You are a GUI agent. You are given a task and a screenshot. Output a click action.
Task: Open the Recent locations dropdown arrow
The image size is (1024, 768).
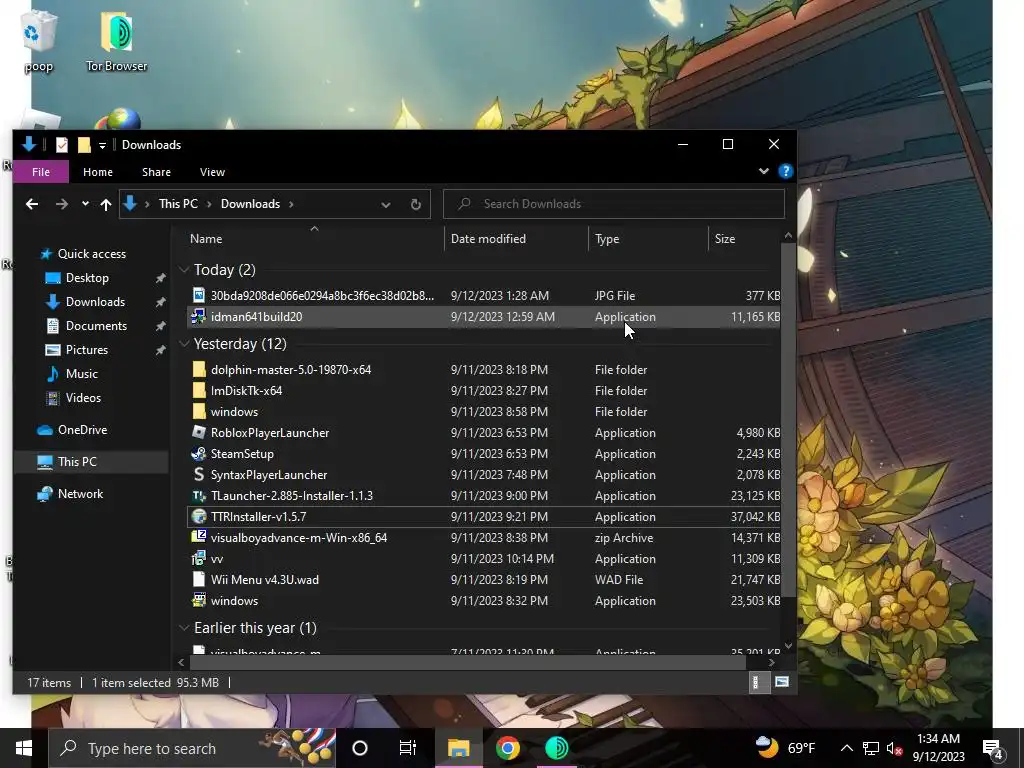[85, 204]
